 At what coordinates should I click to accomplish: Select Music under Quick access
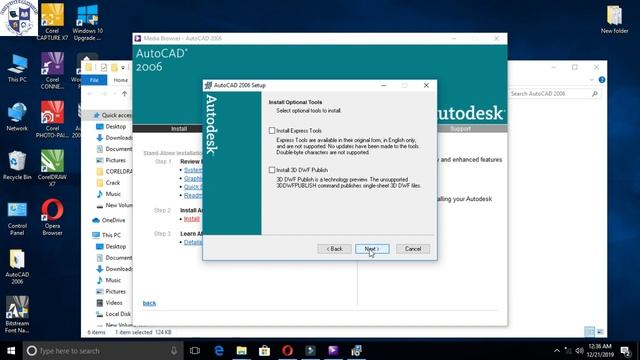pos(109,194)
